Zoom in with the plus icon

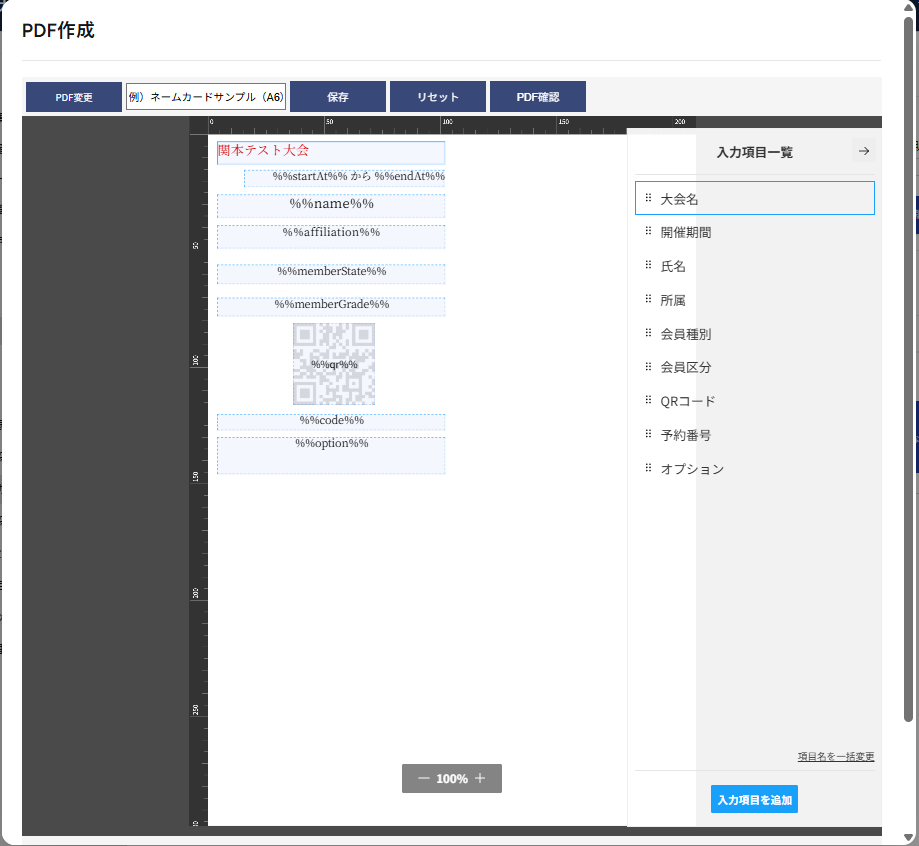click(480, 778)
